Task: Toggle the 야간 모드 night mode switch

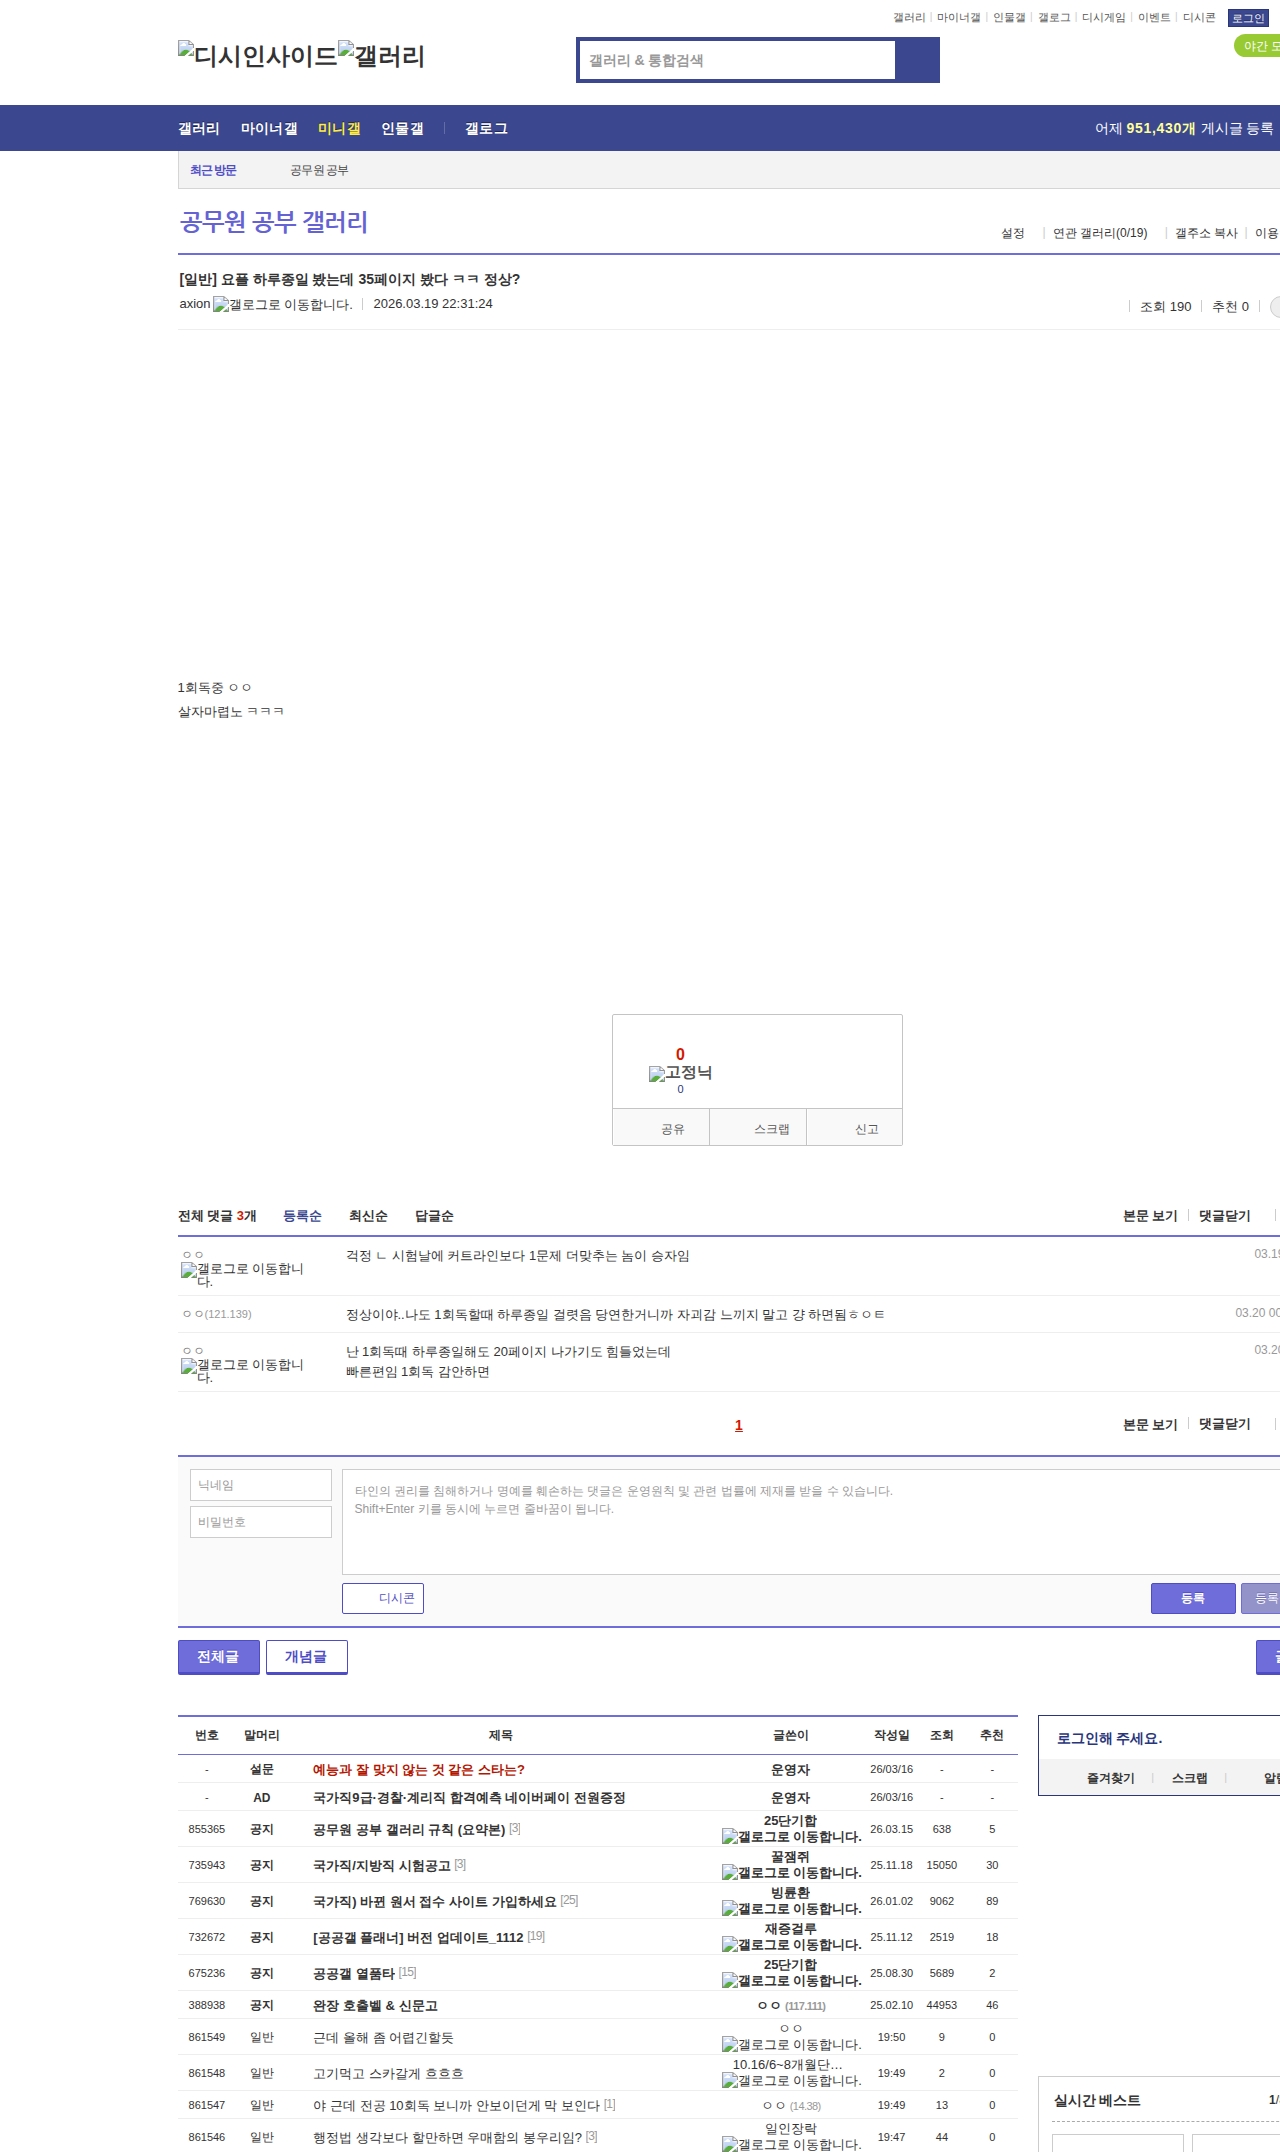Action: pos(1258,46)
